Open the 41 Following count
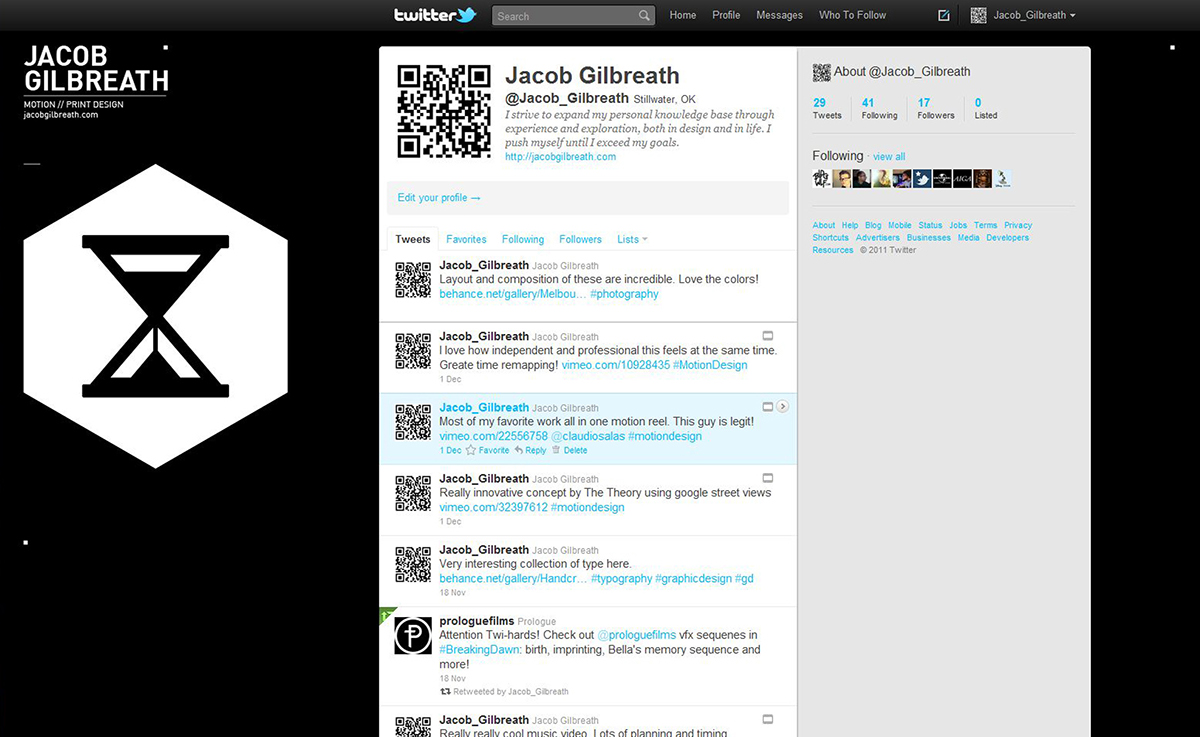This screenshot has width=1200, height=737. click(879, 109)
